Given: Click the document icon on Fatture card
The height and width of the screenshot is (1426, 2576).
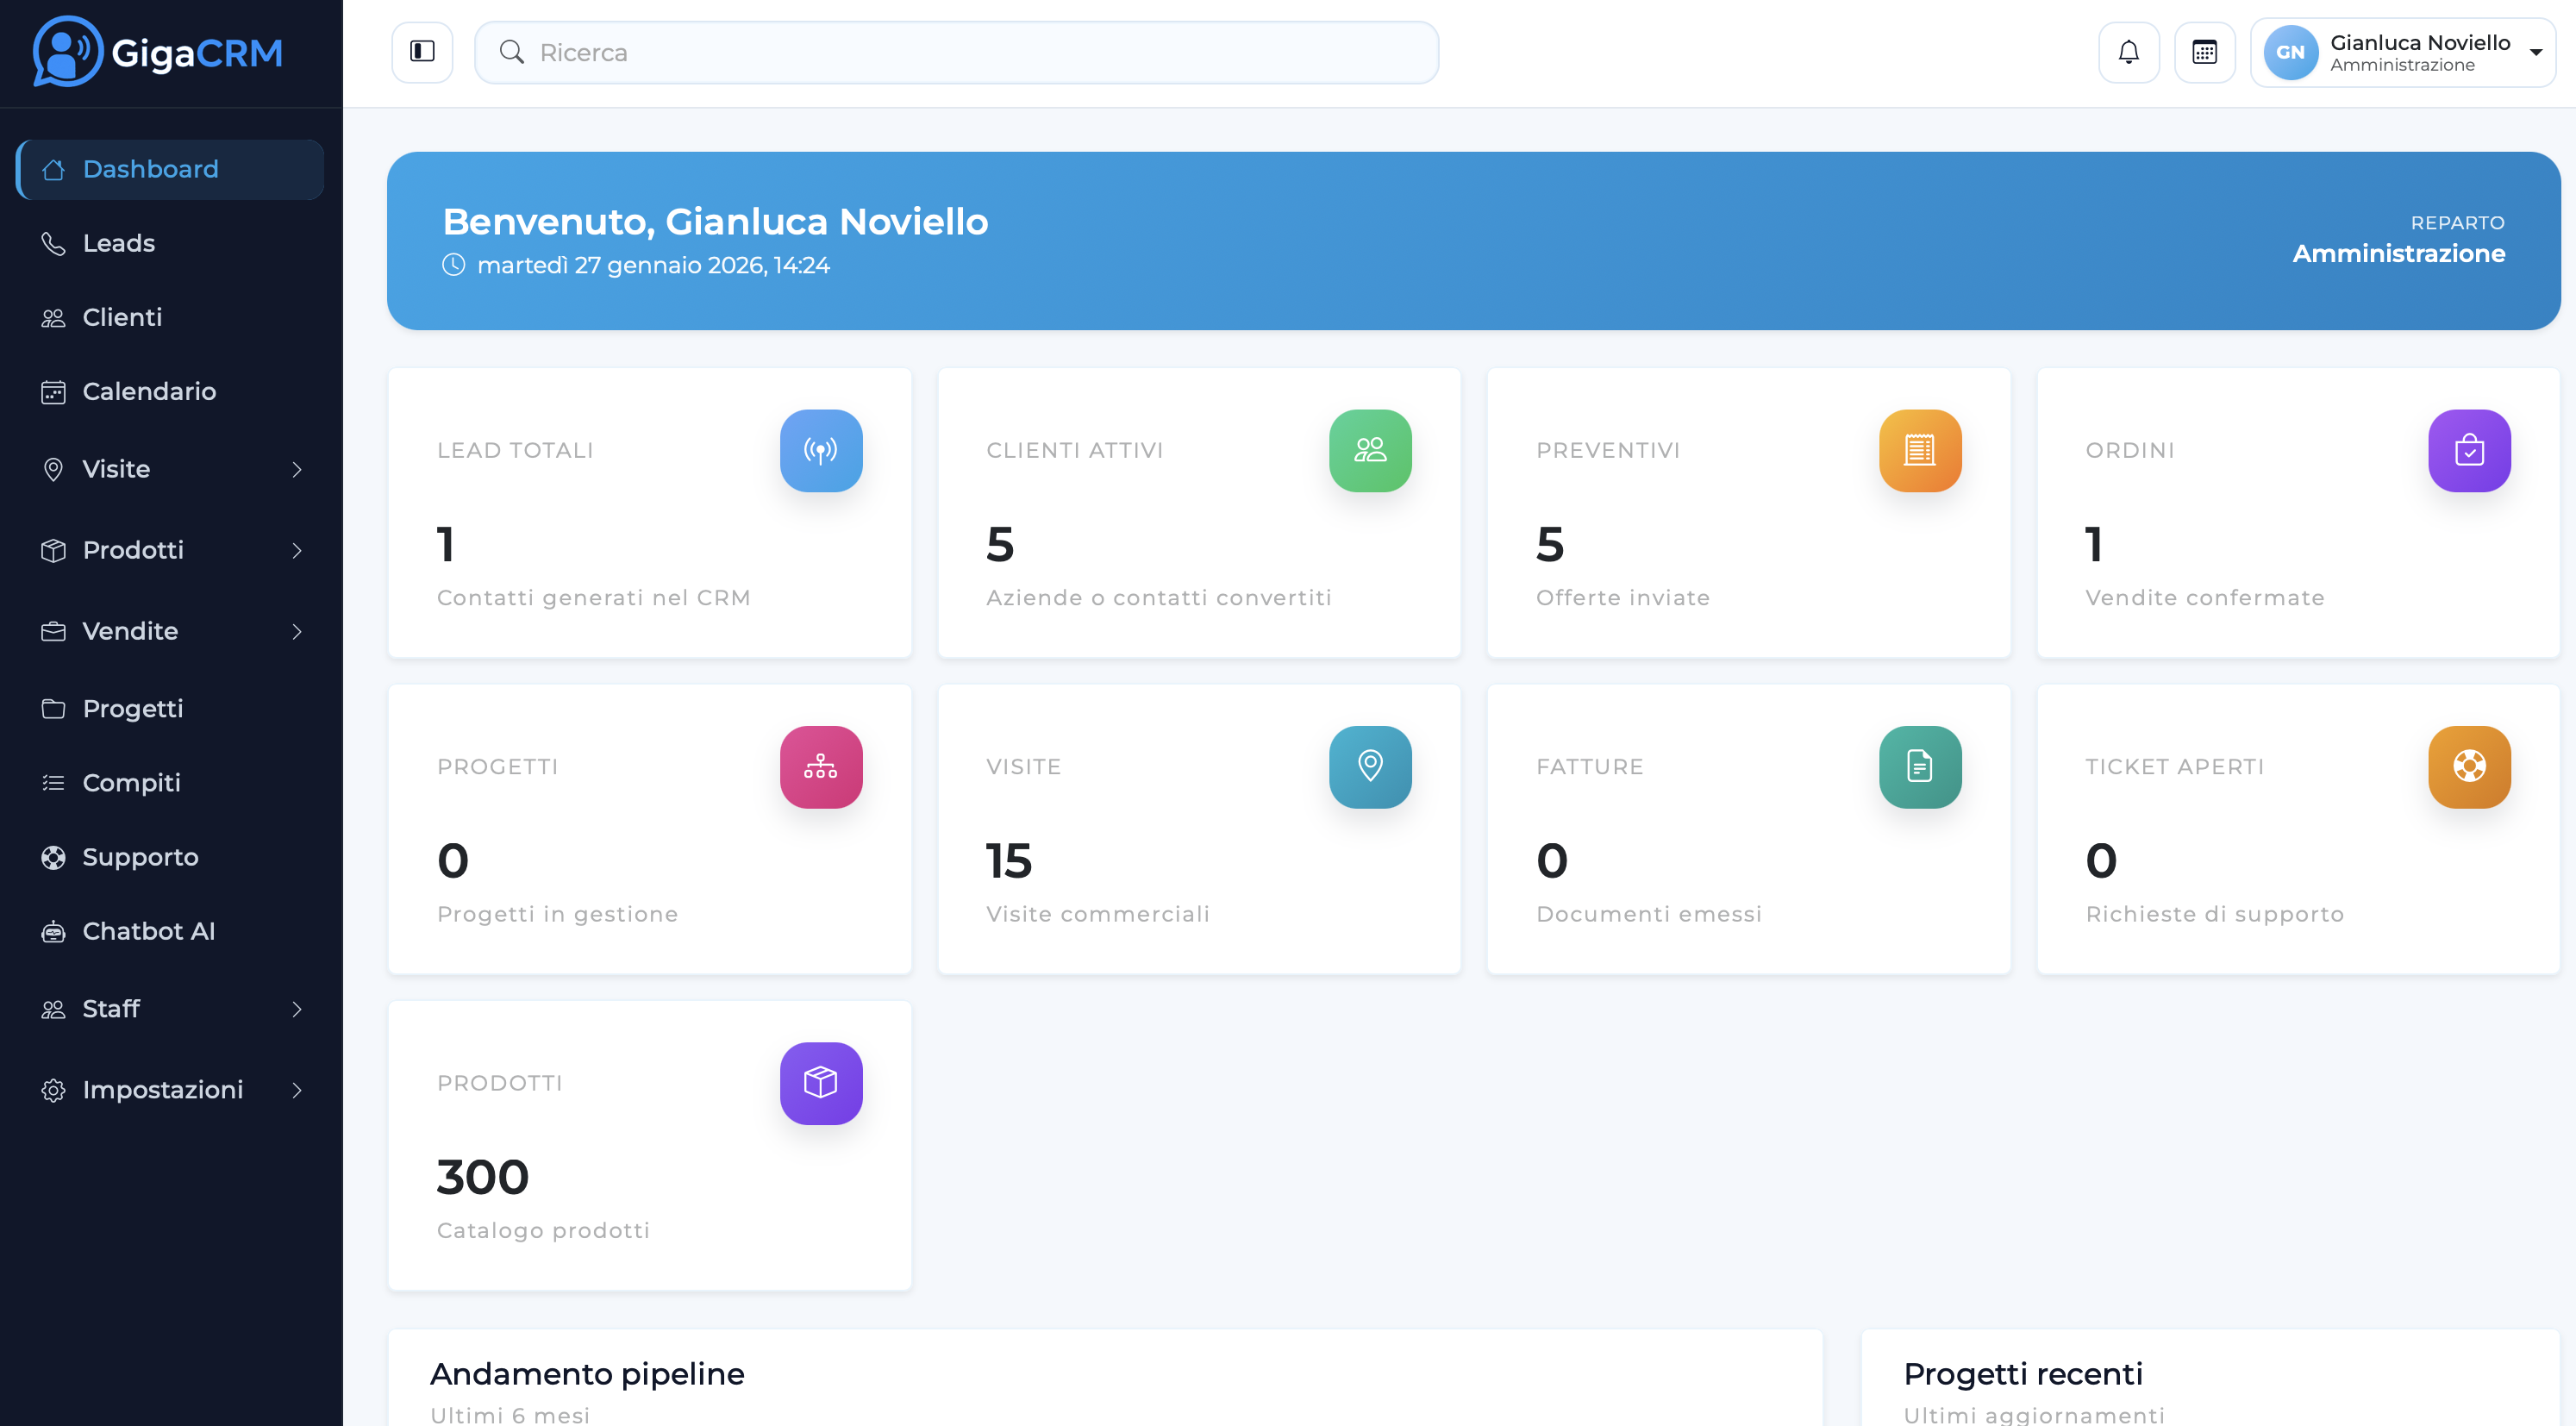Looking at the screenshot, I should coord(1919,767).
